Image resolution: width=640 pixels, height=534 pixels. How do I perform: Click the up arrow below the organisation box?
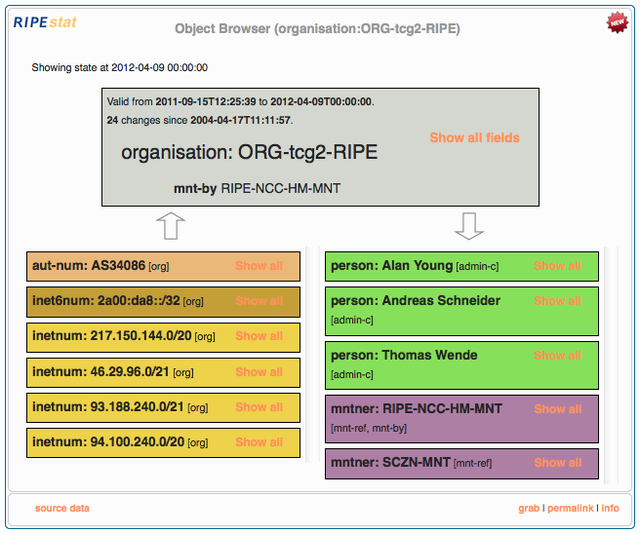[x=171, y=226]
